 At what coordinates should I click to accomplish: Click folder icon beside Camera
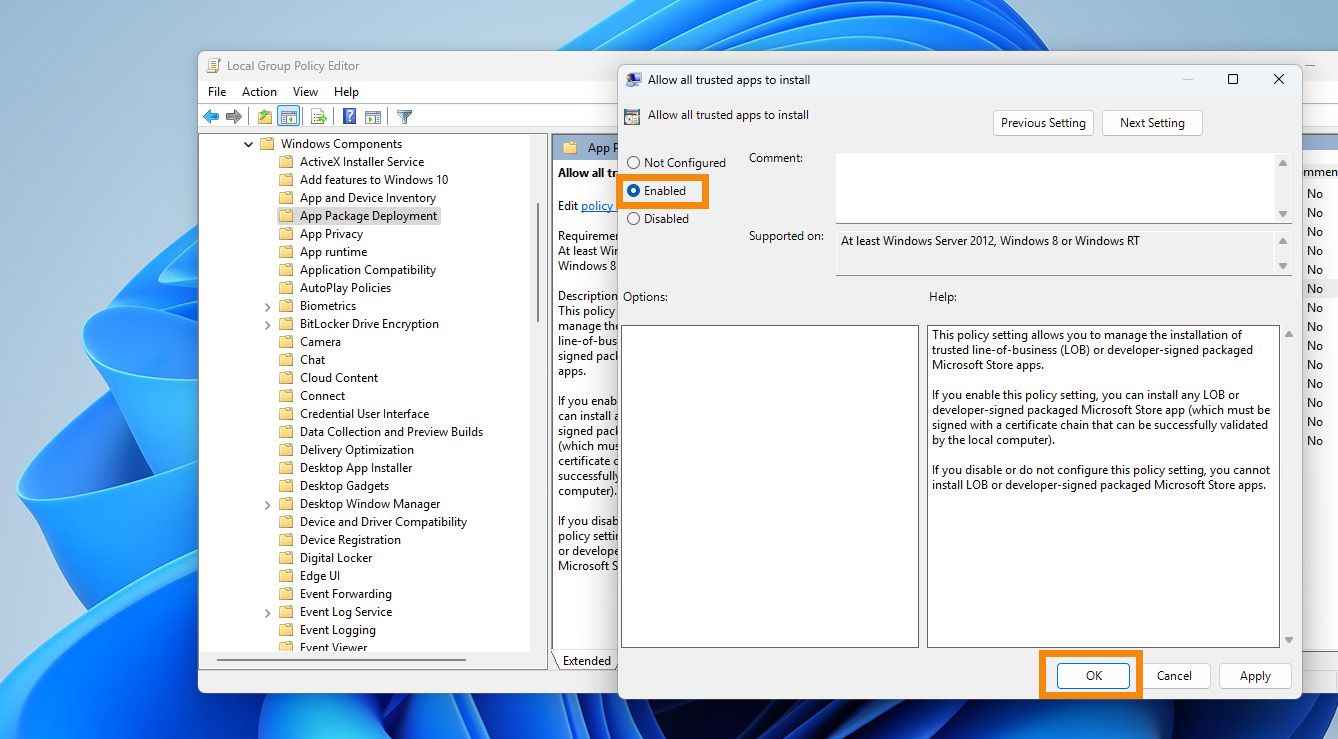point(286,342)
